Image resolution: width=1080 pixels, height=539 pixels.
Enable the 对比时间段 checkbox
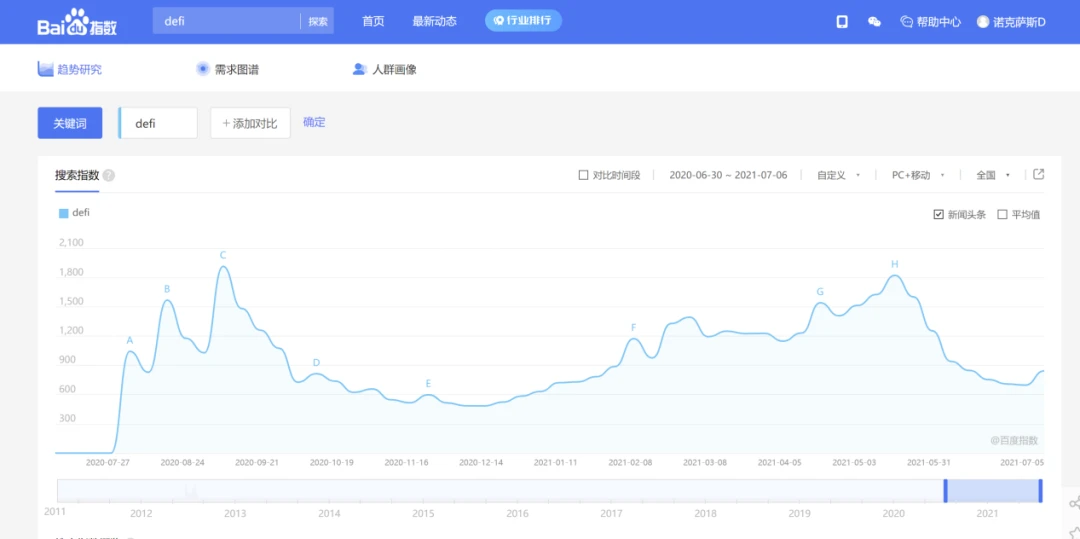583,175
